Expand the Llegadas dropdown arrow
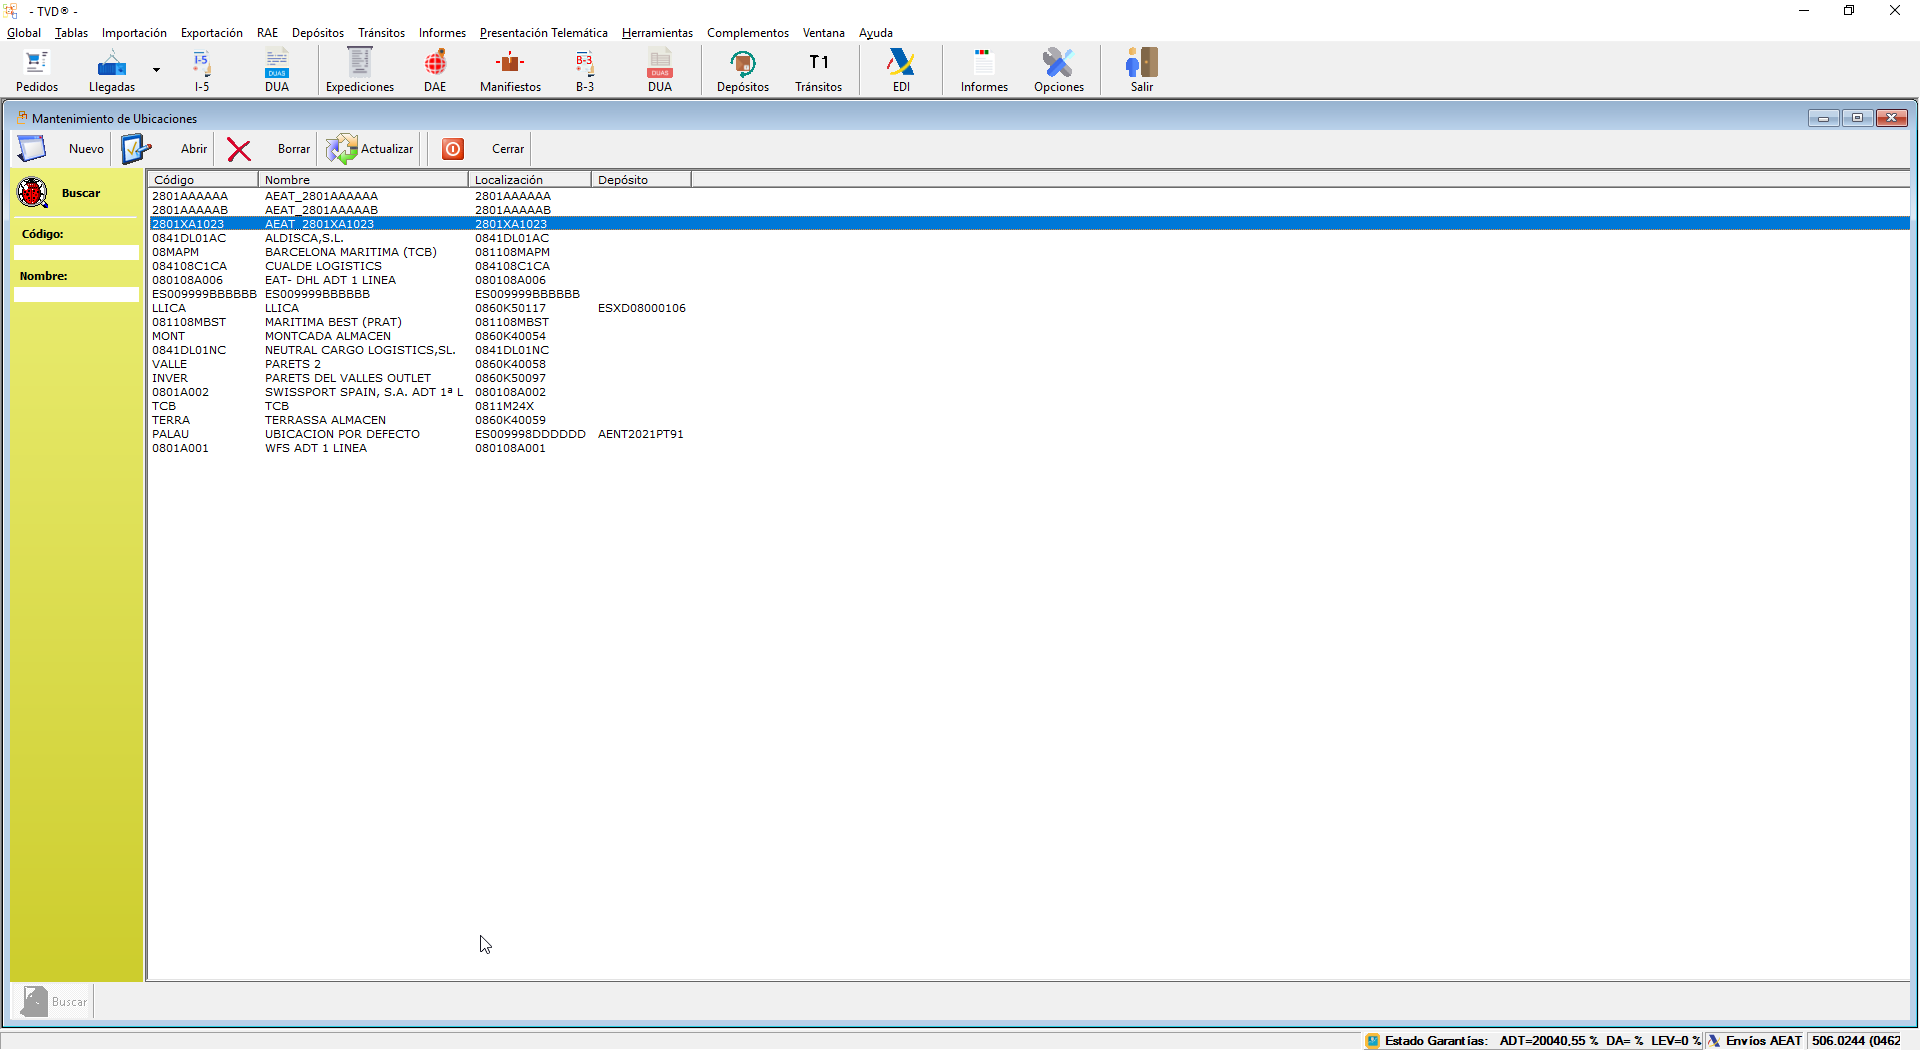Viewport: 1920px width, 1050px height. [x=156, y=70]
